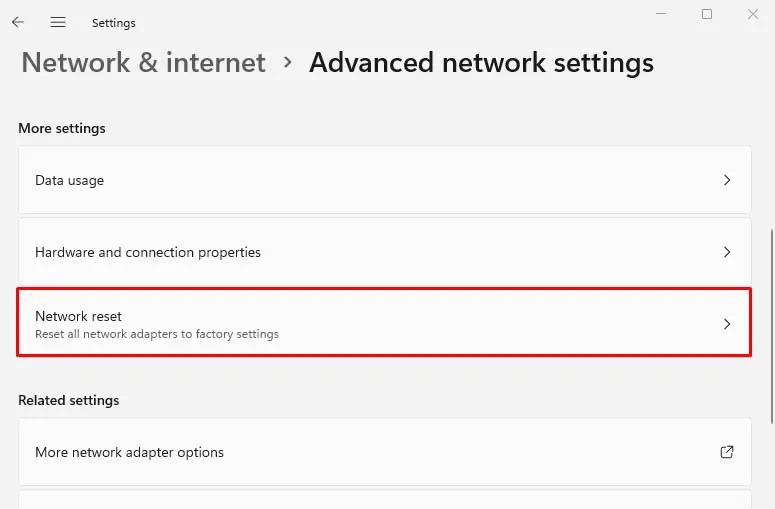This screenshot has height=509, width=775.
Task: Minimize the Settings window
Action: [x=661, y=14]
